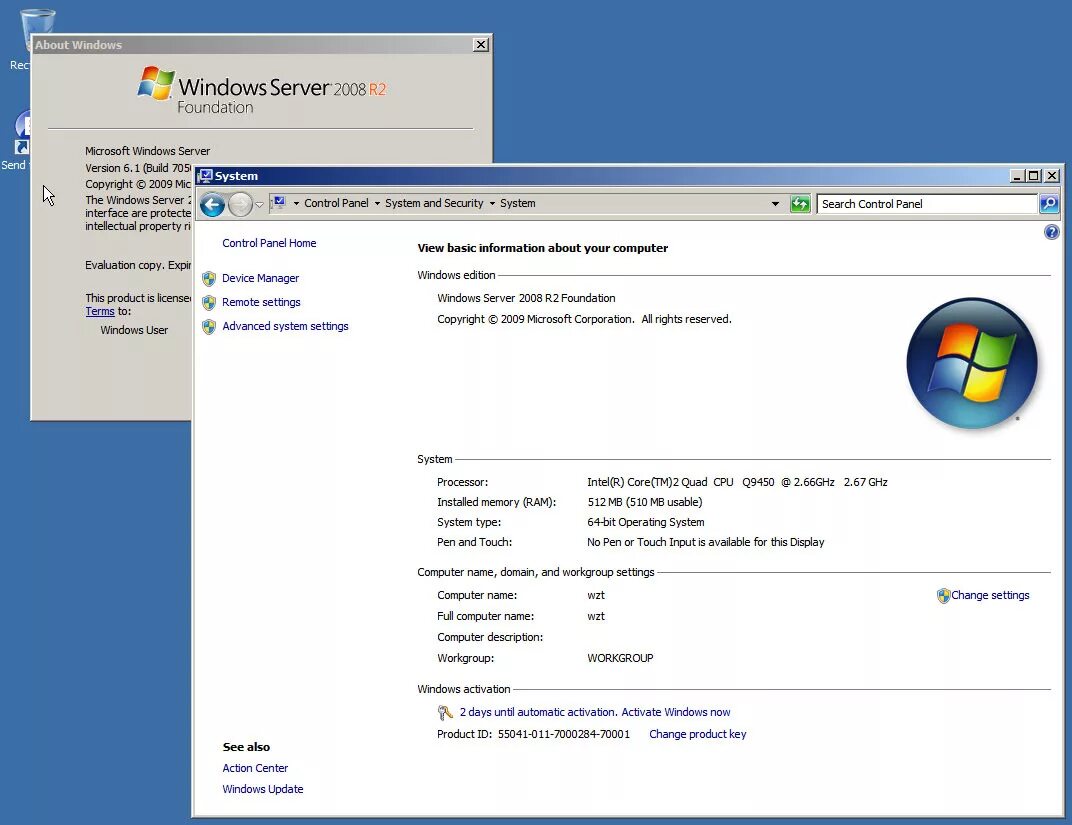The image size is (1072, 825).
Task: Close the About Windows dialog
Action: coord(481,44)
